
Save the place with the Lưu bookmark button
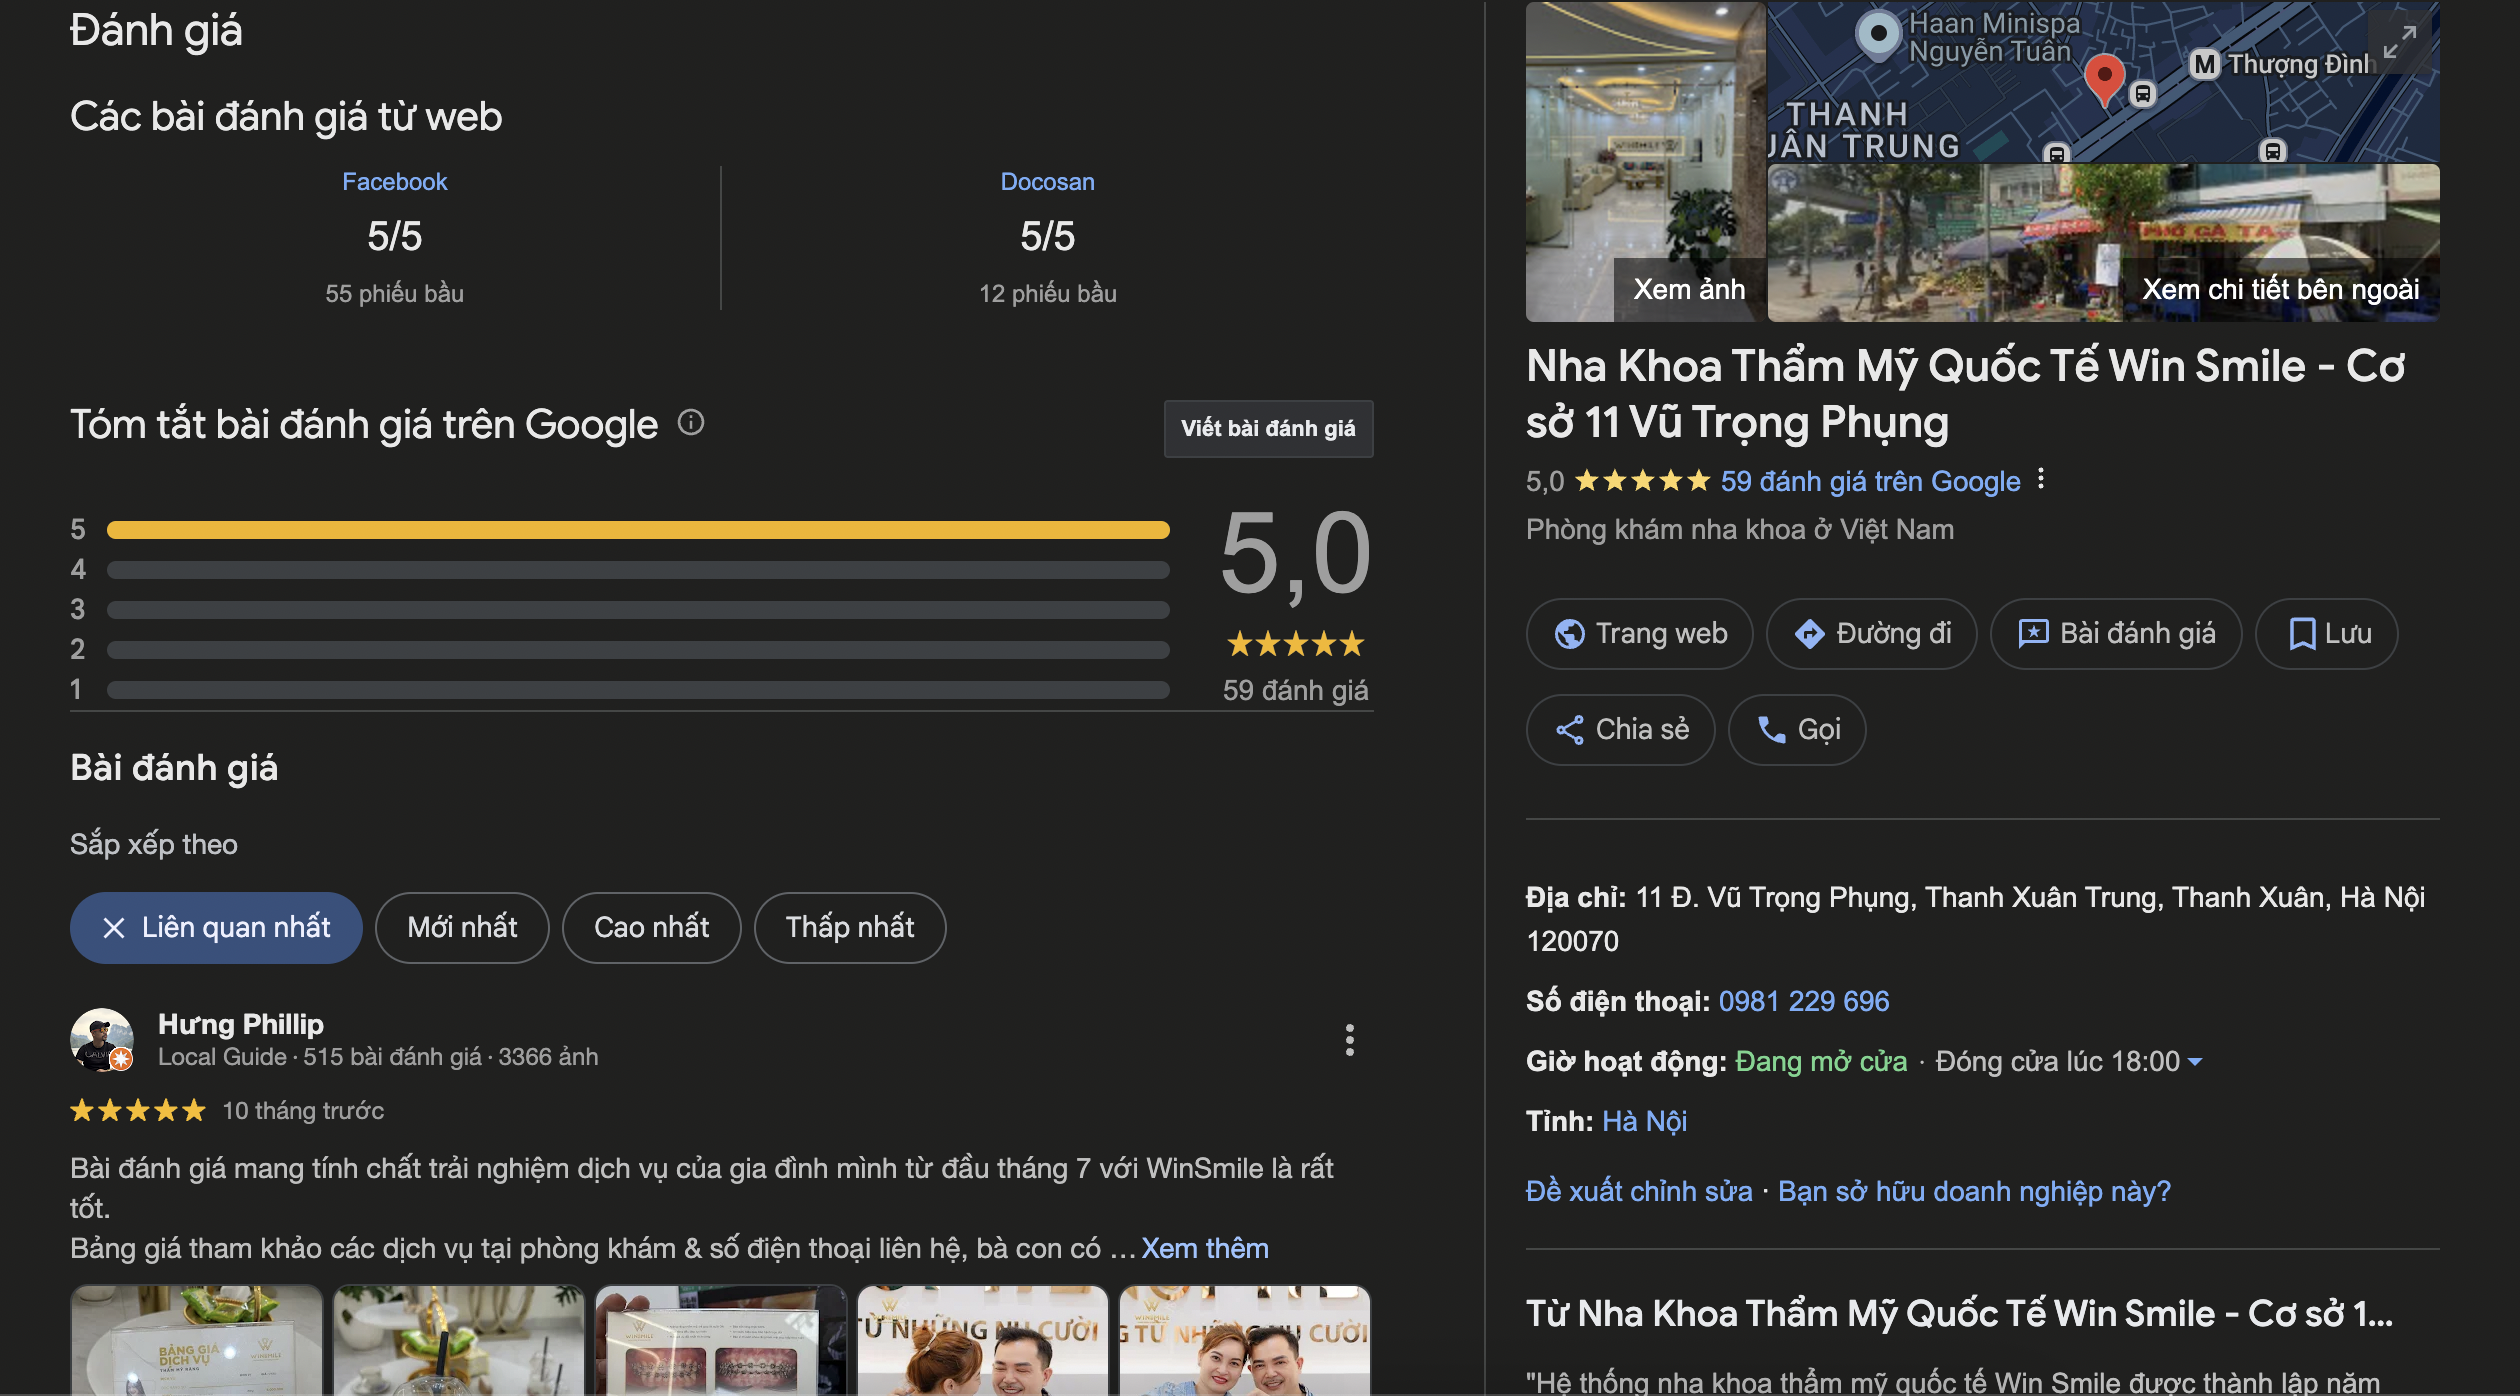(x=2327, y=634)
